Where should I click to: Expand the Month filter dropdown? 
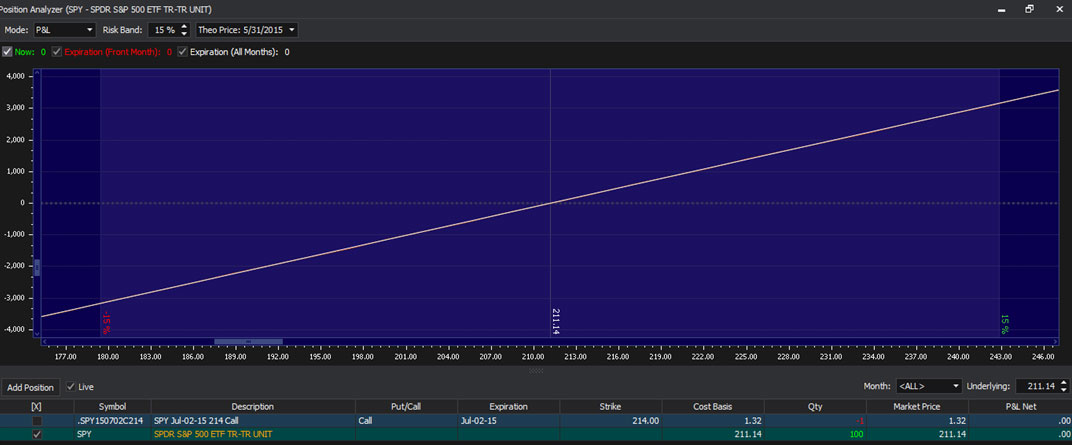(929, 386)
